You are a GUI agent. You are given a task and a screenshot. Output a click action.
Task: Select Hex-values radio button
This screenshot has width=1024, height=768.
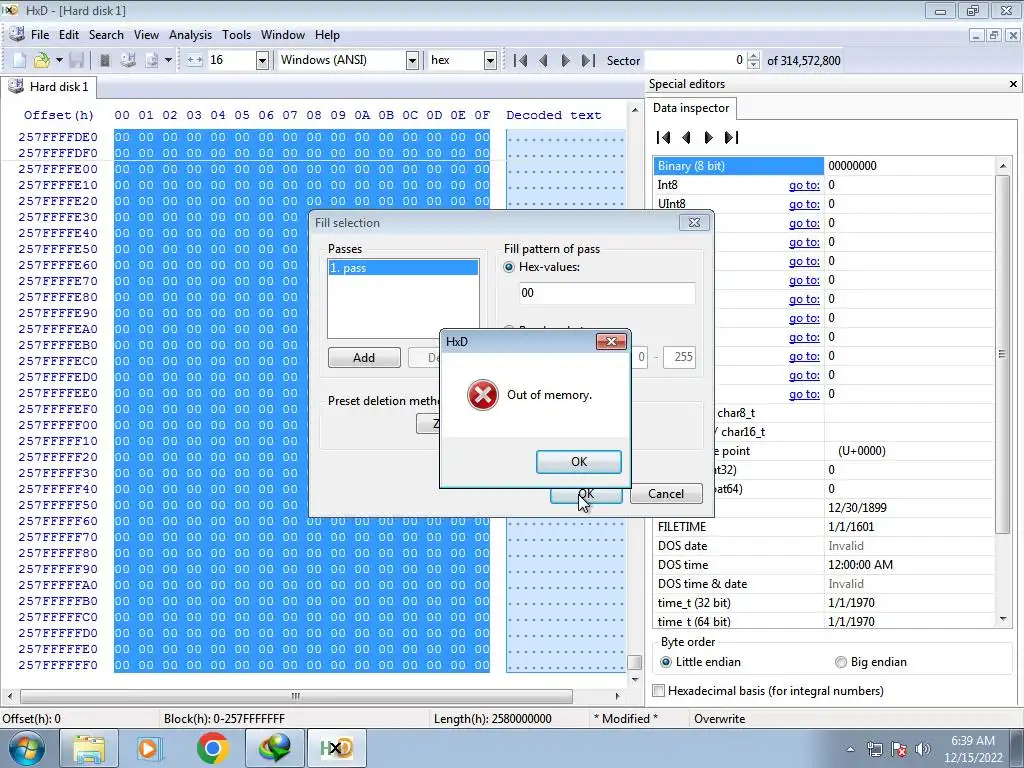(509, 267)
